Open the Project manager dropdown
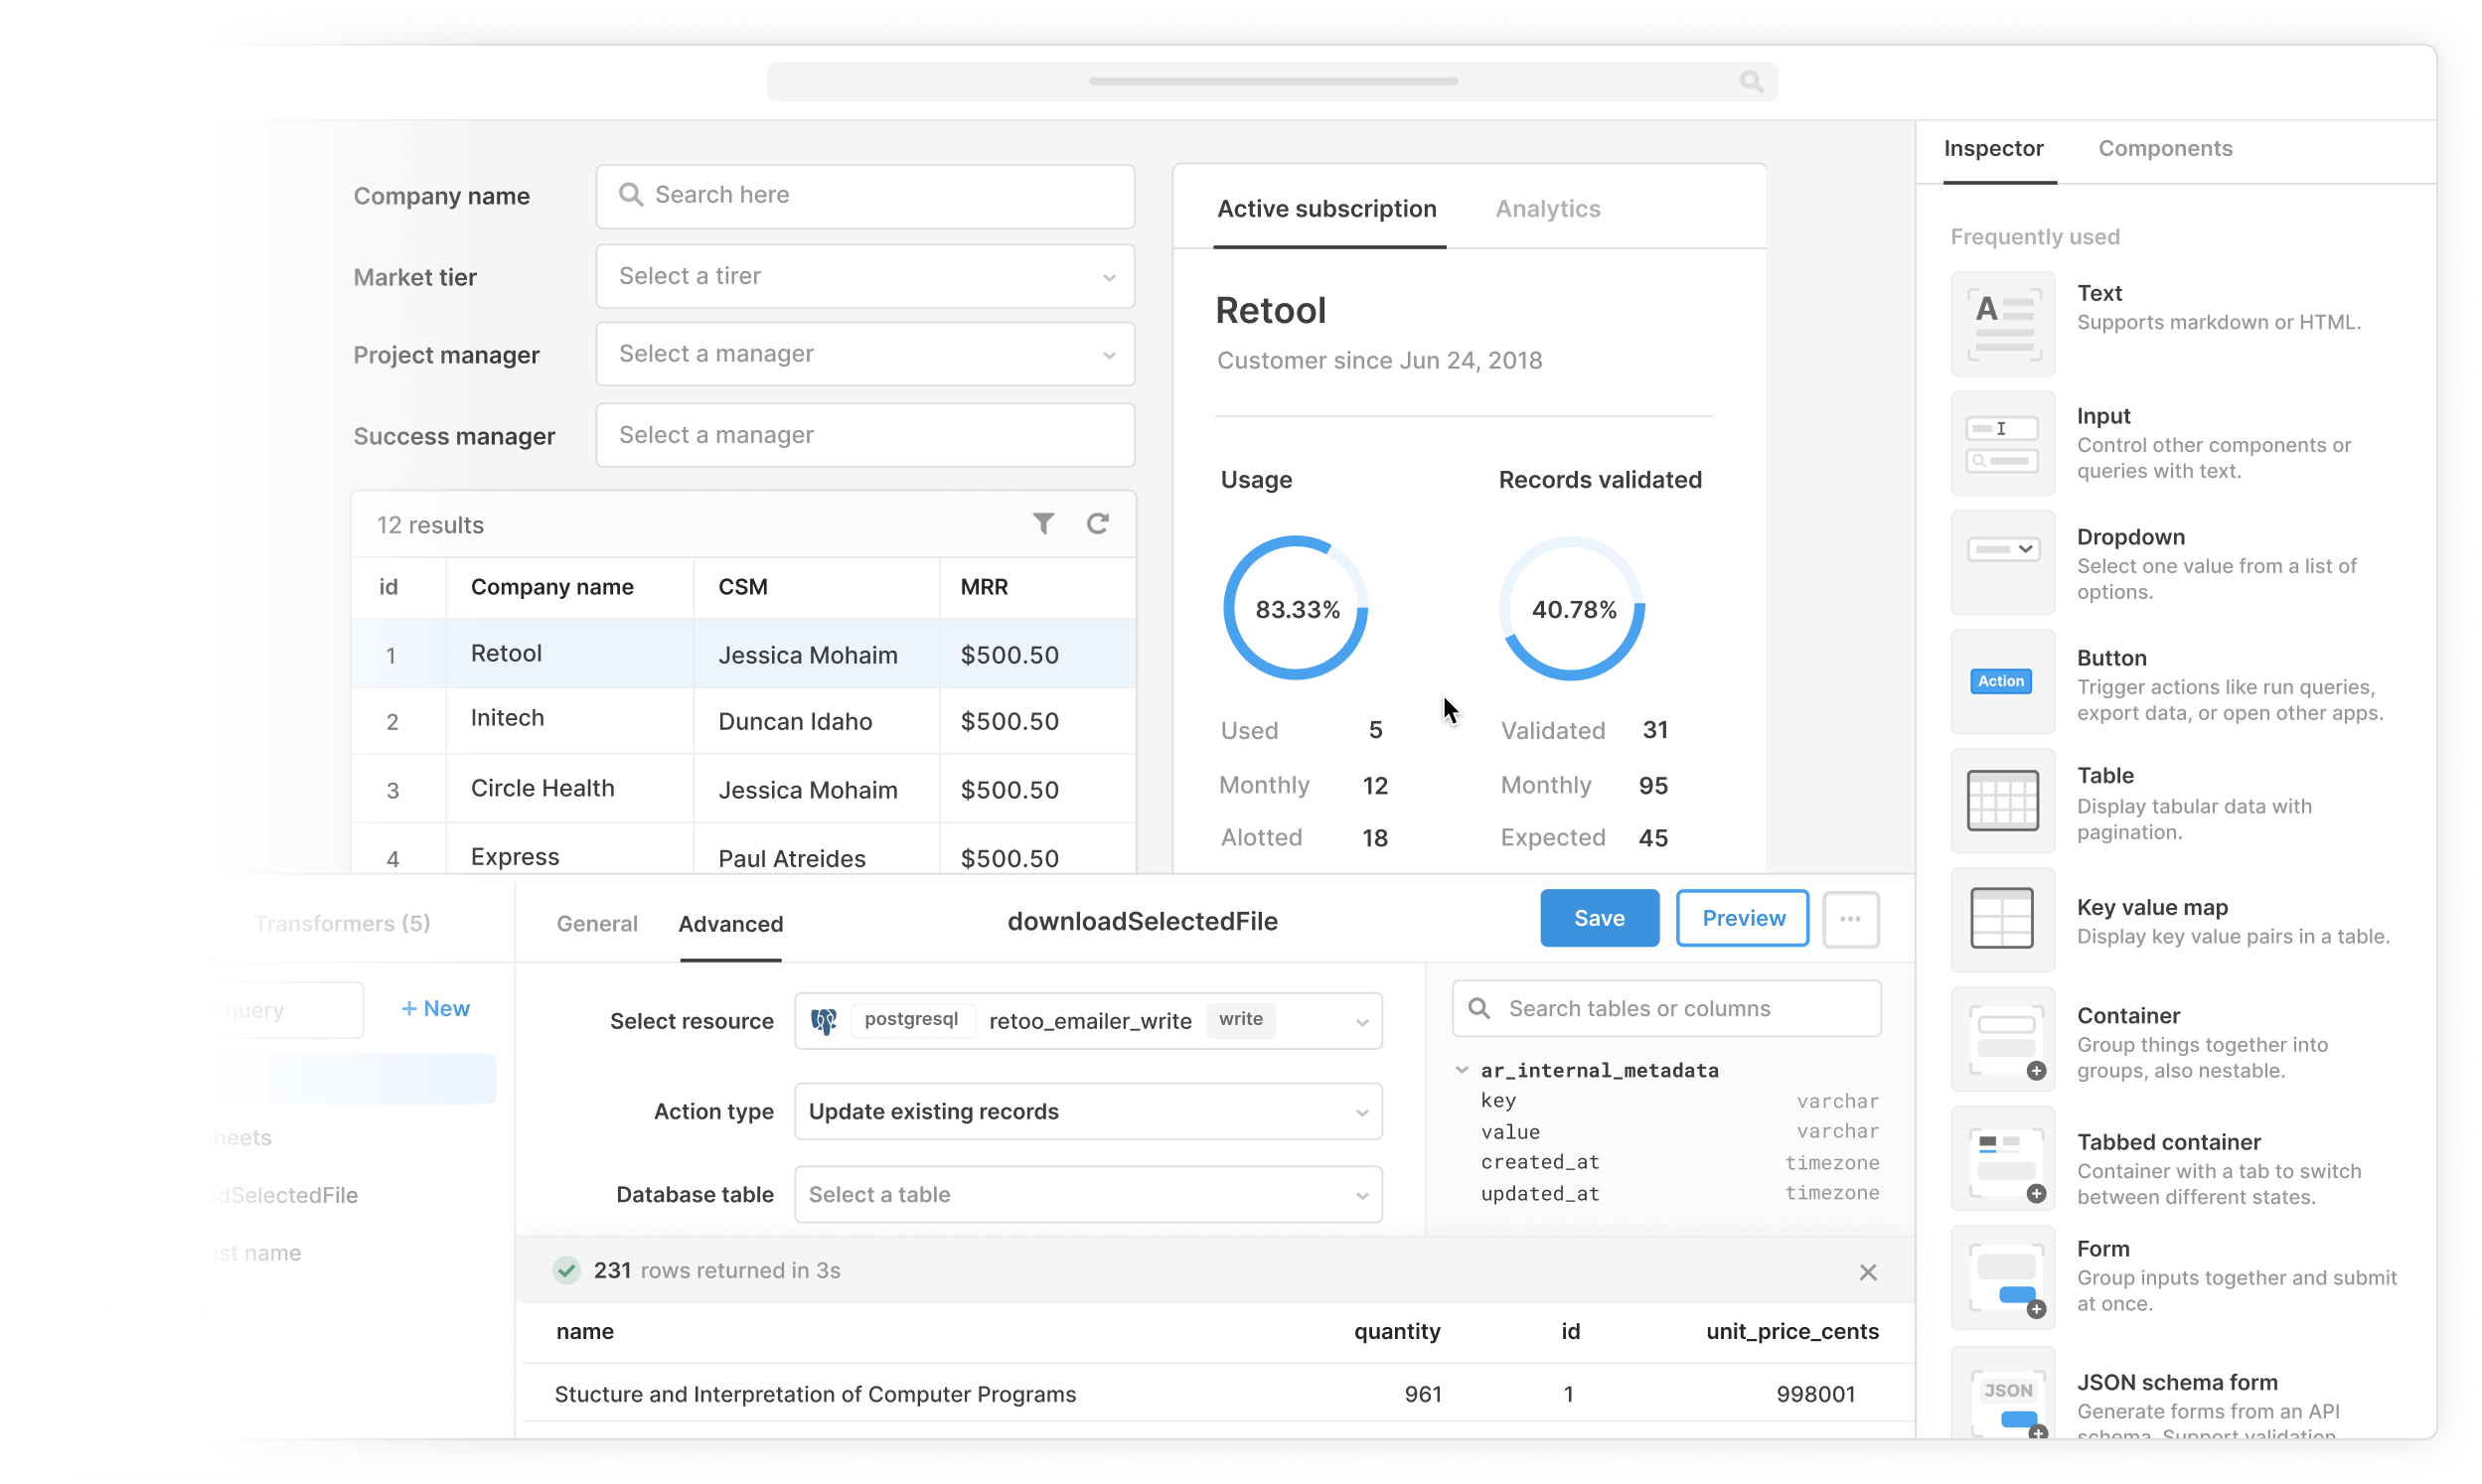2482x1484 pixels. point(863,354)
